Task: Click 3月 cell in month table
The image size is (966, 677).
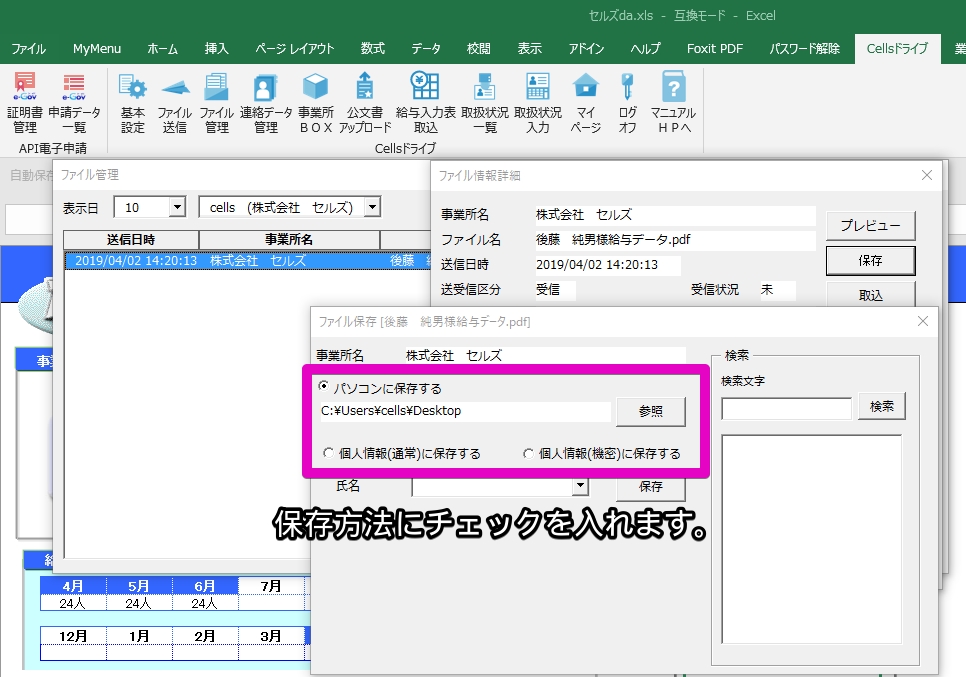Action: [x=271, y=636]
